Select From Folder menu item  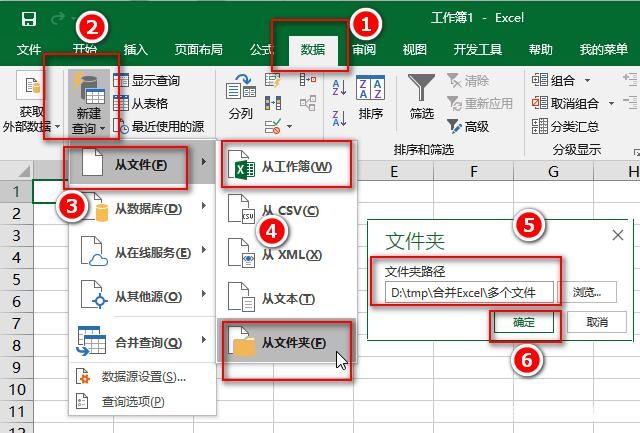(286, 343)
